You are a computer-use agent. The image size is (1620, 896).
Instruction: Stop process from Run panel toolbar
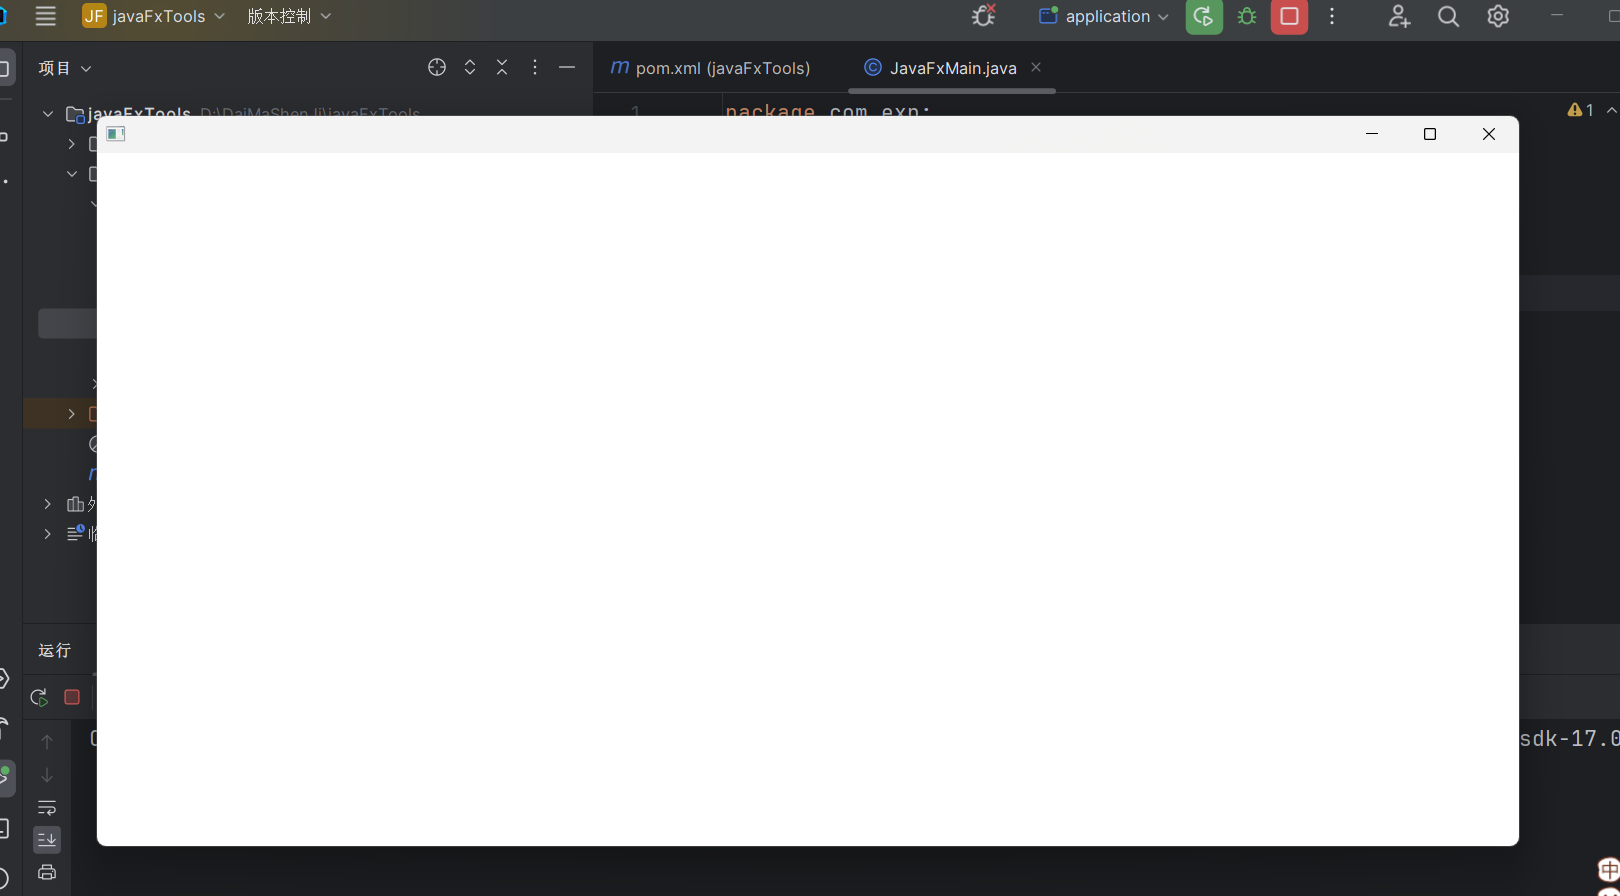72,697
